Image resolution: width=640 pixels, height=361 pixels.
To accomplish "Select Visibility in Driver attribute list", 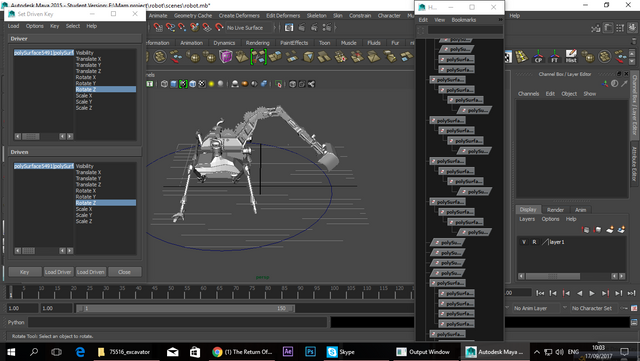I will pyautogui.click(x=84, y=53).
